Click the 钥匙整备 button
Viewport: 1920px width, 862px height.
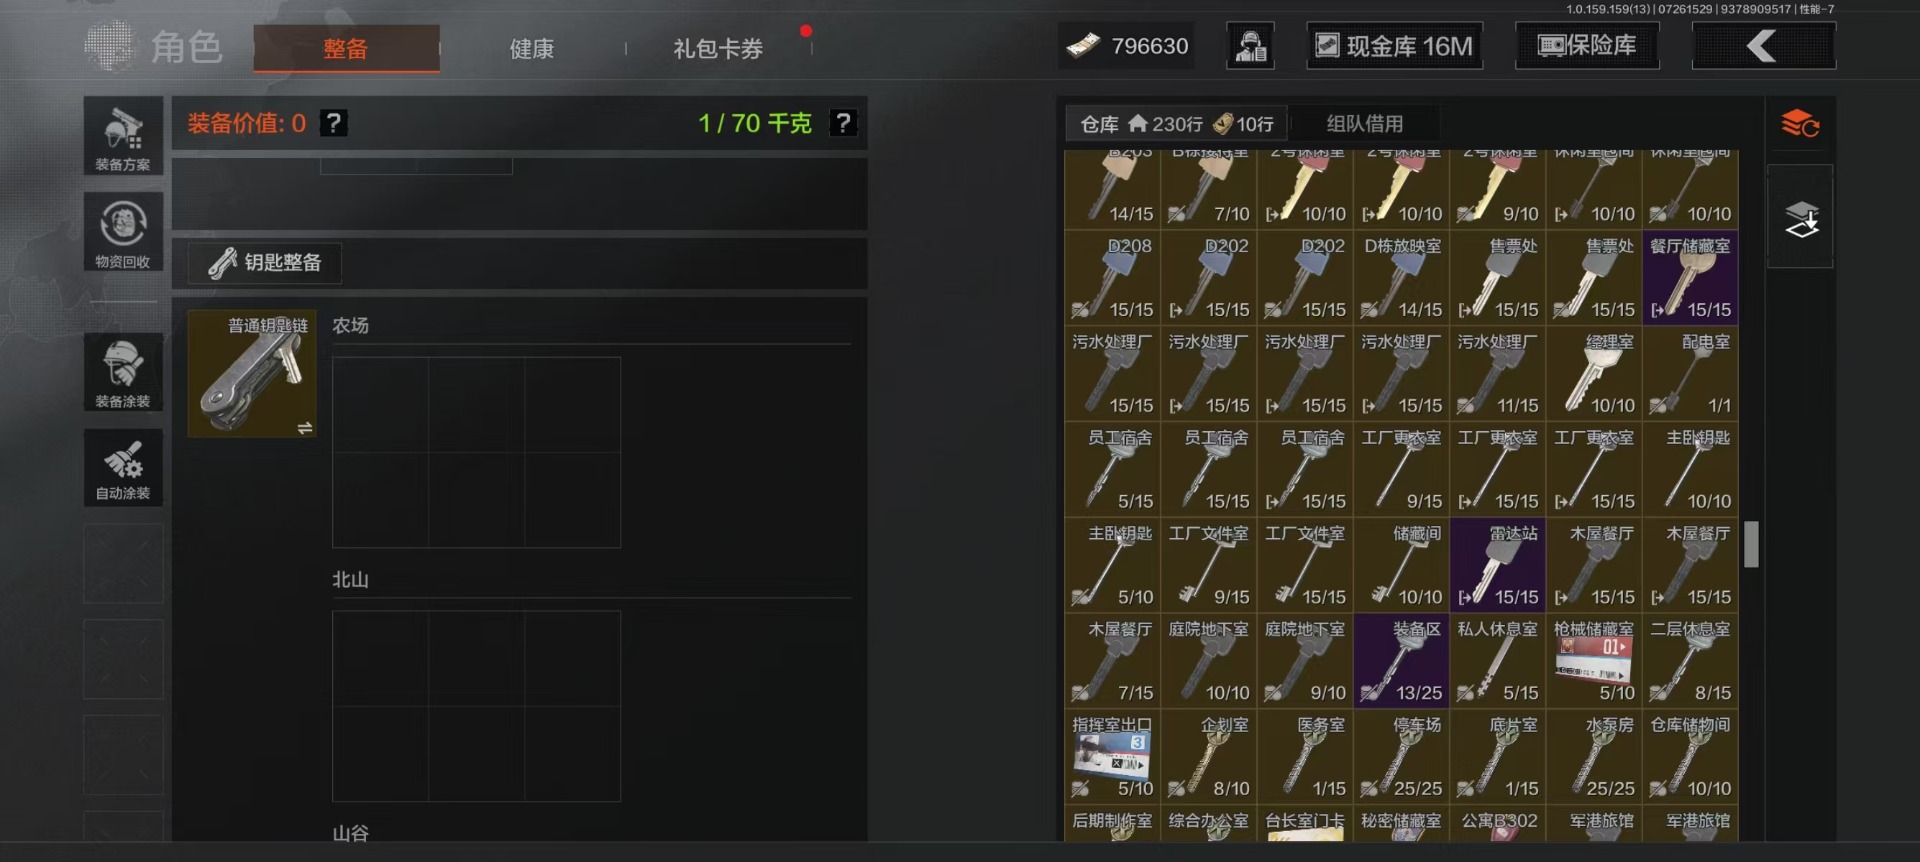265,263
